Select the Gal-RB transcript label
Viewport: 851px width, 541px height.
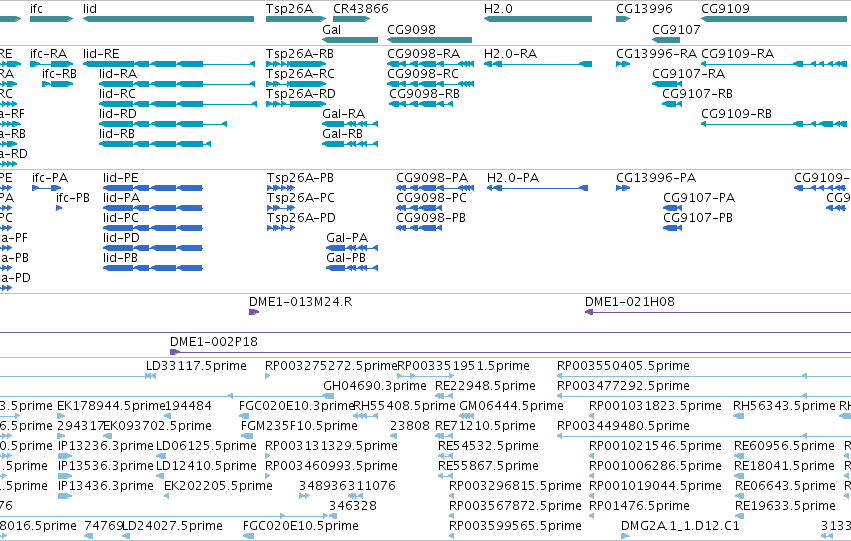pos(342,134)
